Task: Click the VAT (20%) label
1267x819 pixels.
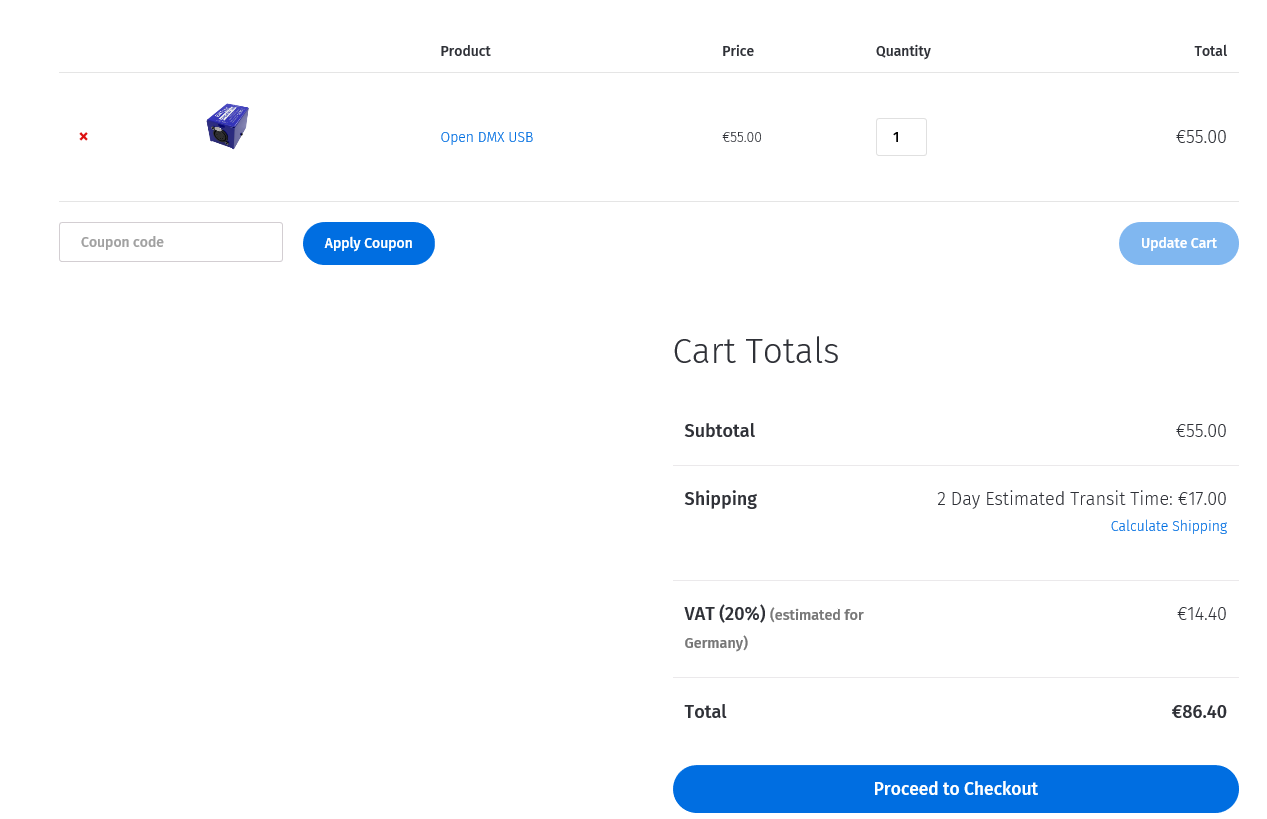Action: (725, 614)
